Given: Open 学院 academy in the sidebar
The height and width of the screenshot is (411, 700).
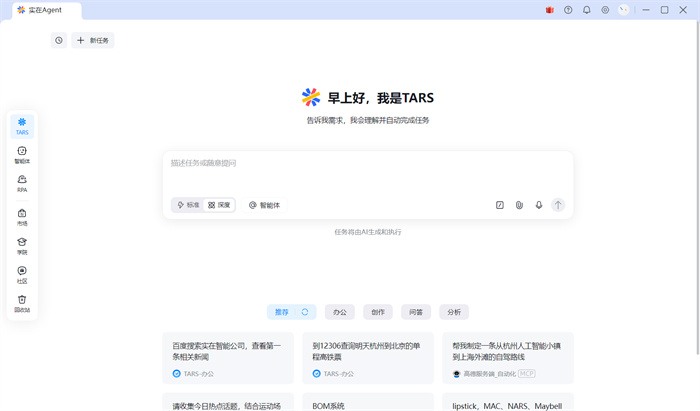Looking at the screenshot, I should click(22, 245).
